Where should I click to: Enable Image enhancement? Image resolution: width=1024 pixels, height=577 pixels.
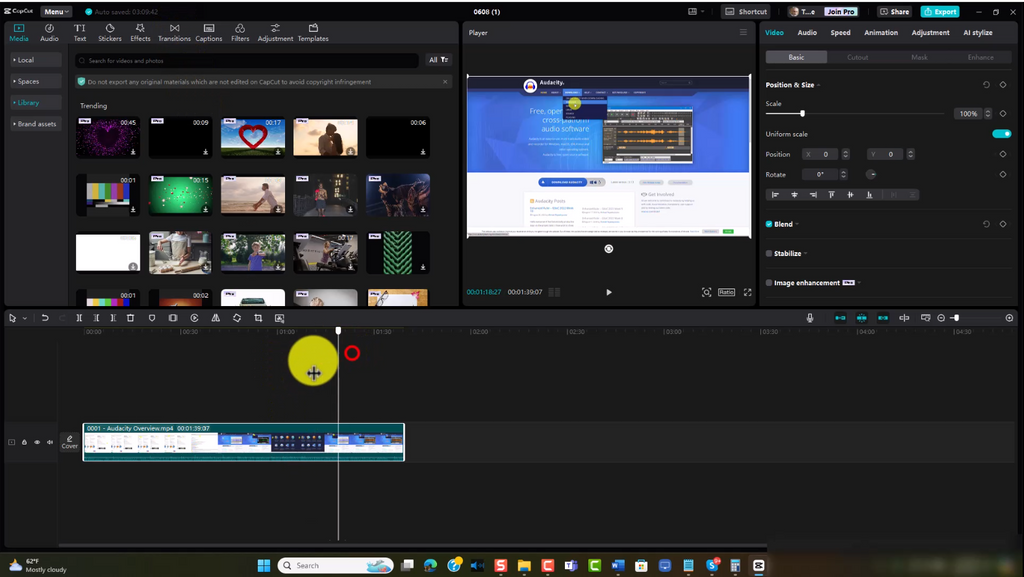tap(768, 282)
